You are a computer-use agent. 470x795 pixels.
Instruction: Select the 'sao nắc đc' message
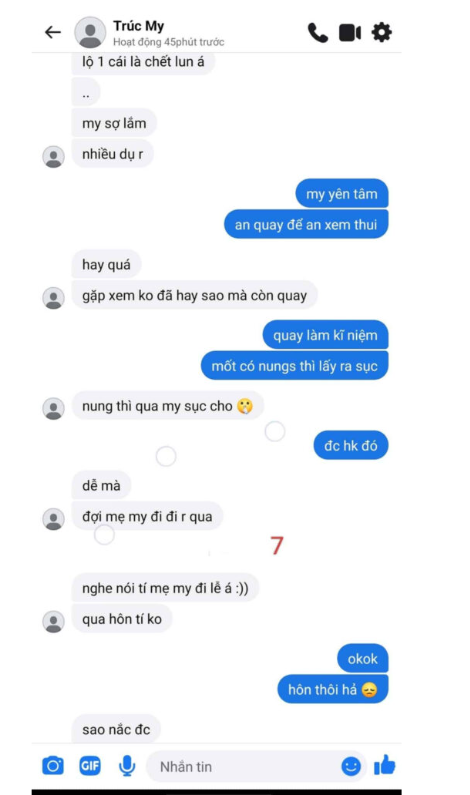(116, 729)
